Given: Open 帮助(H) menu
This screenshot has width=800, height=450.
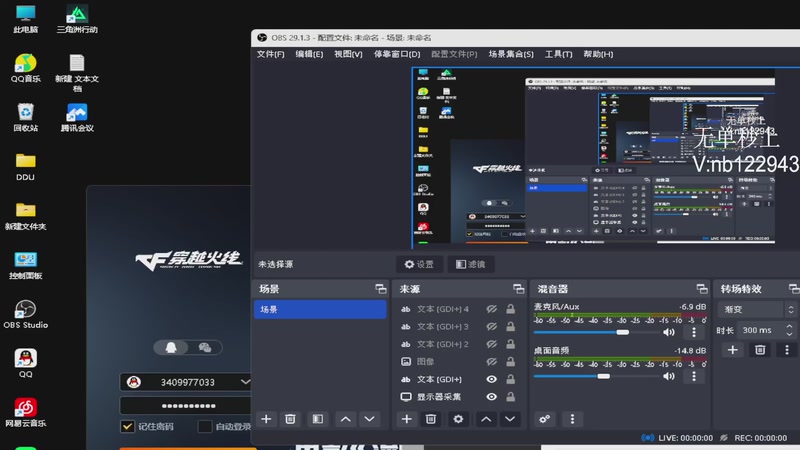Looking at the screenshot, I should [x=598, y=54].
